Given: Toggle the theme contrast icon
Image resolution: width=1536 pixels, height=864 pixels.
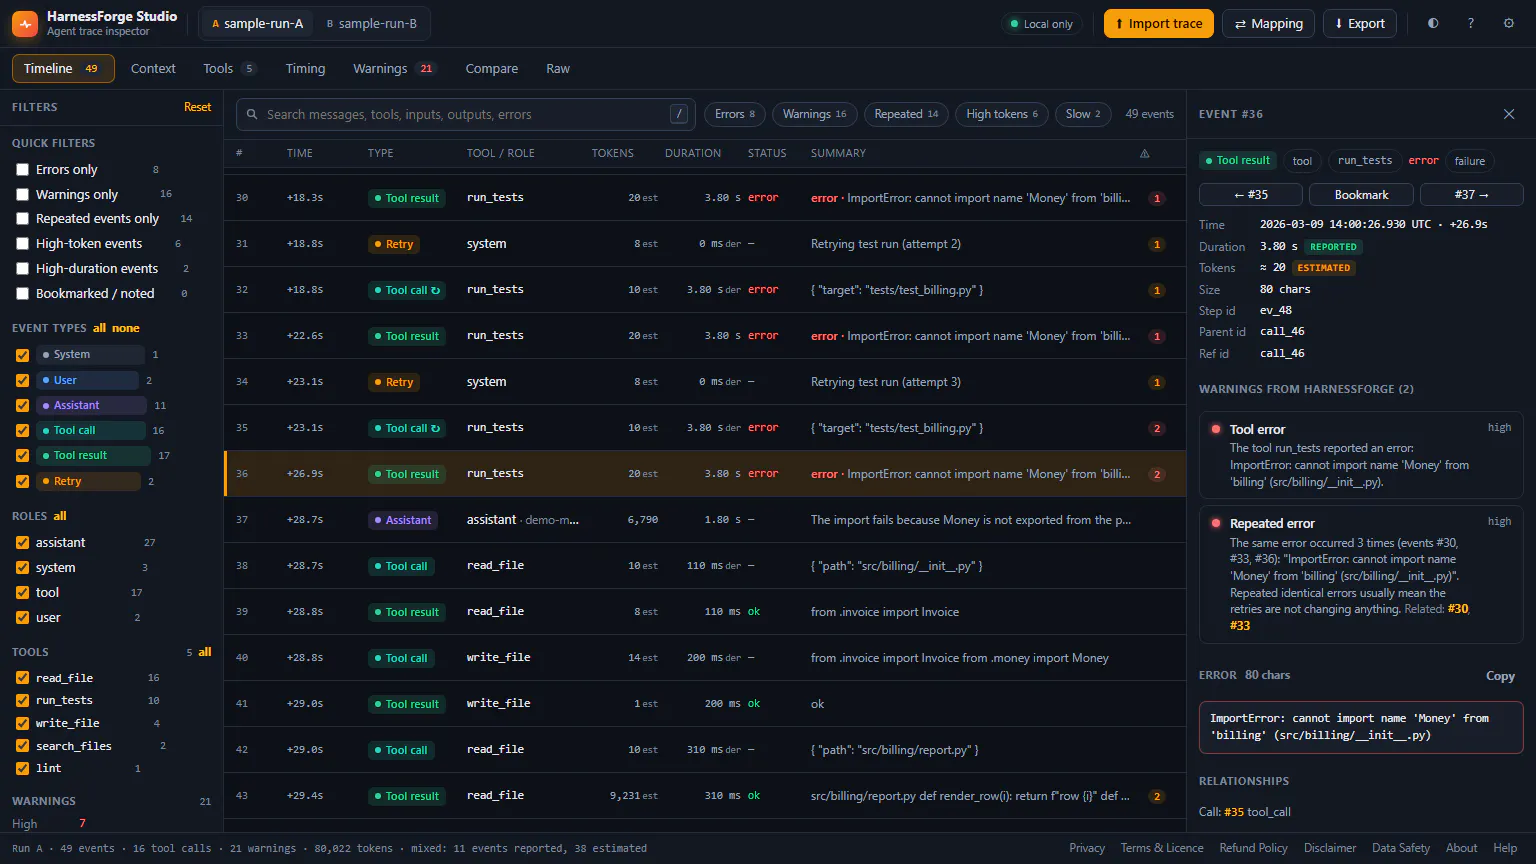Looking at the screenshot, I should tap(1433, 23).
